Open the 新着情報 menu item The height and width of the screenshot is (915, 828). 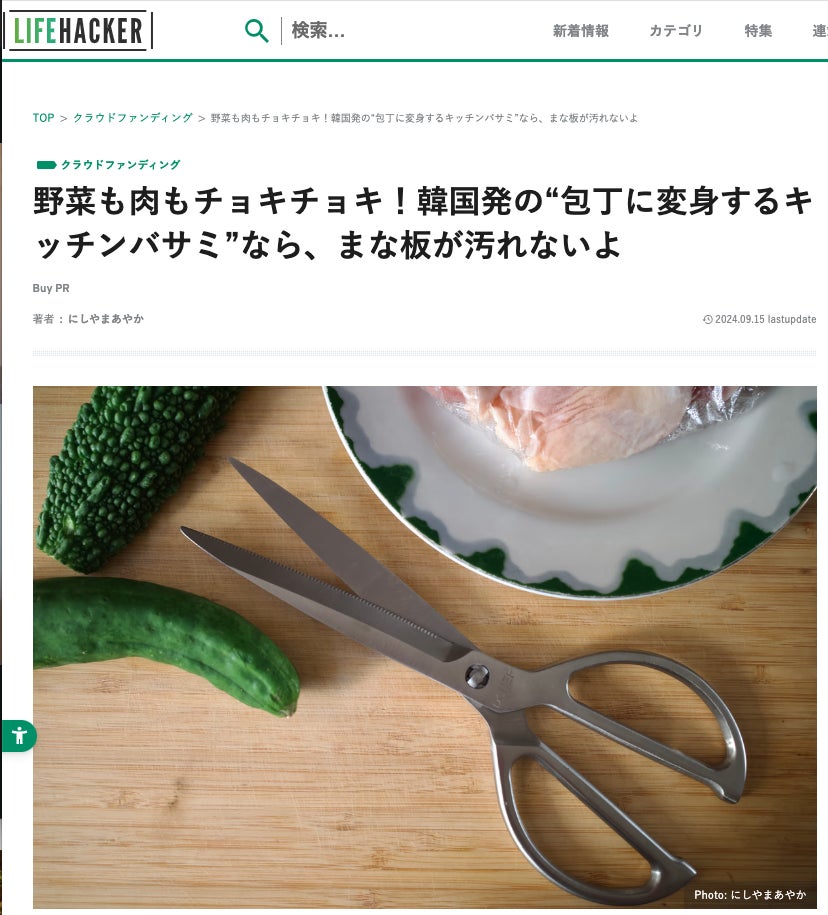click(581, 31)
